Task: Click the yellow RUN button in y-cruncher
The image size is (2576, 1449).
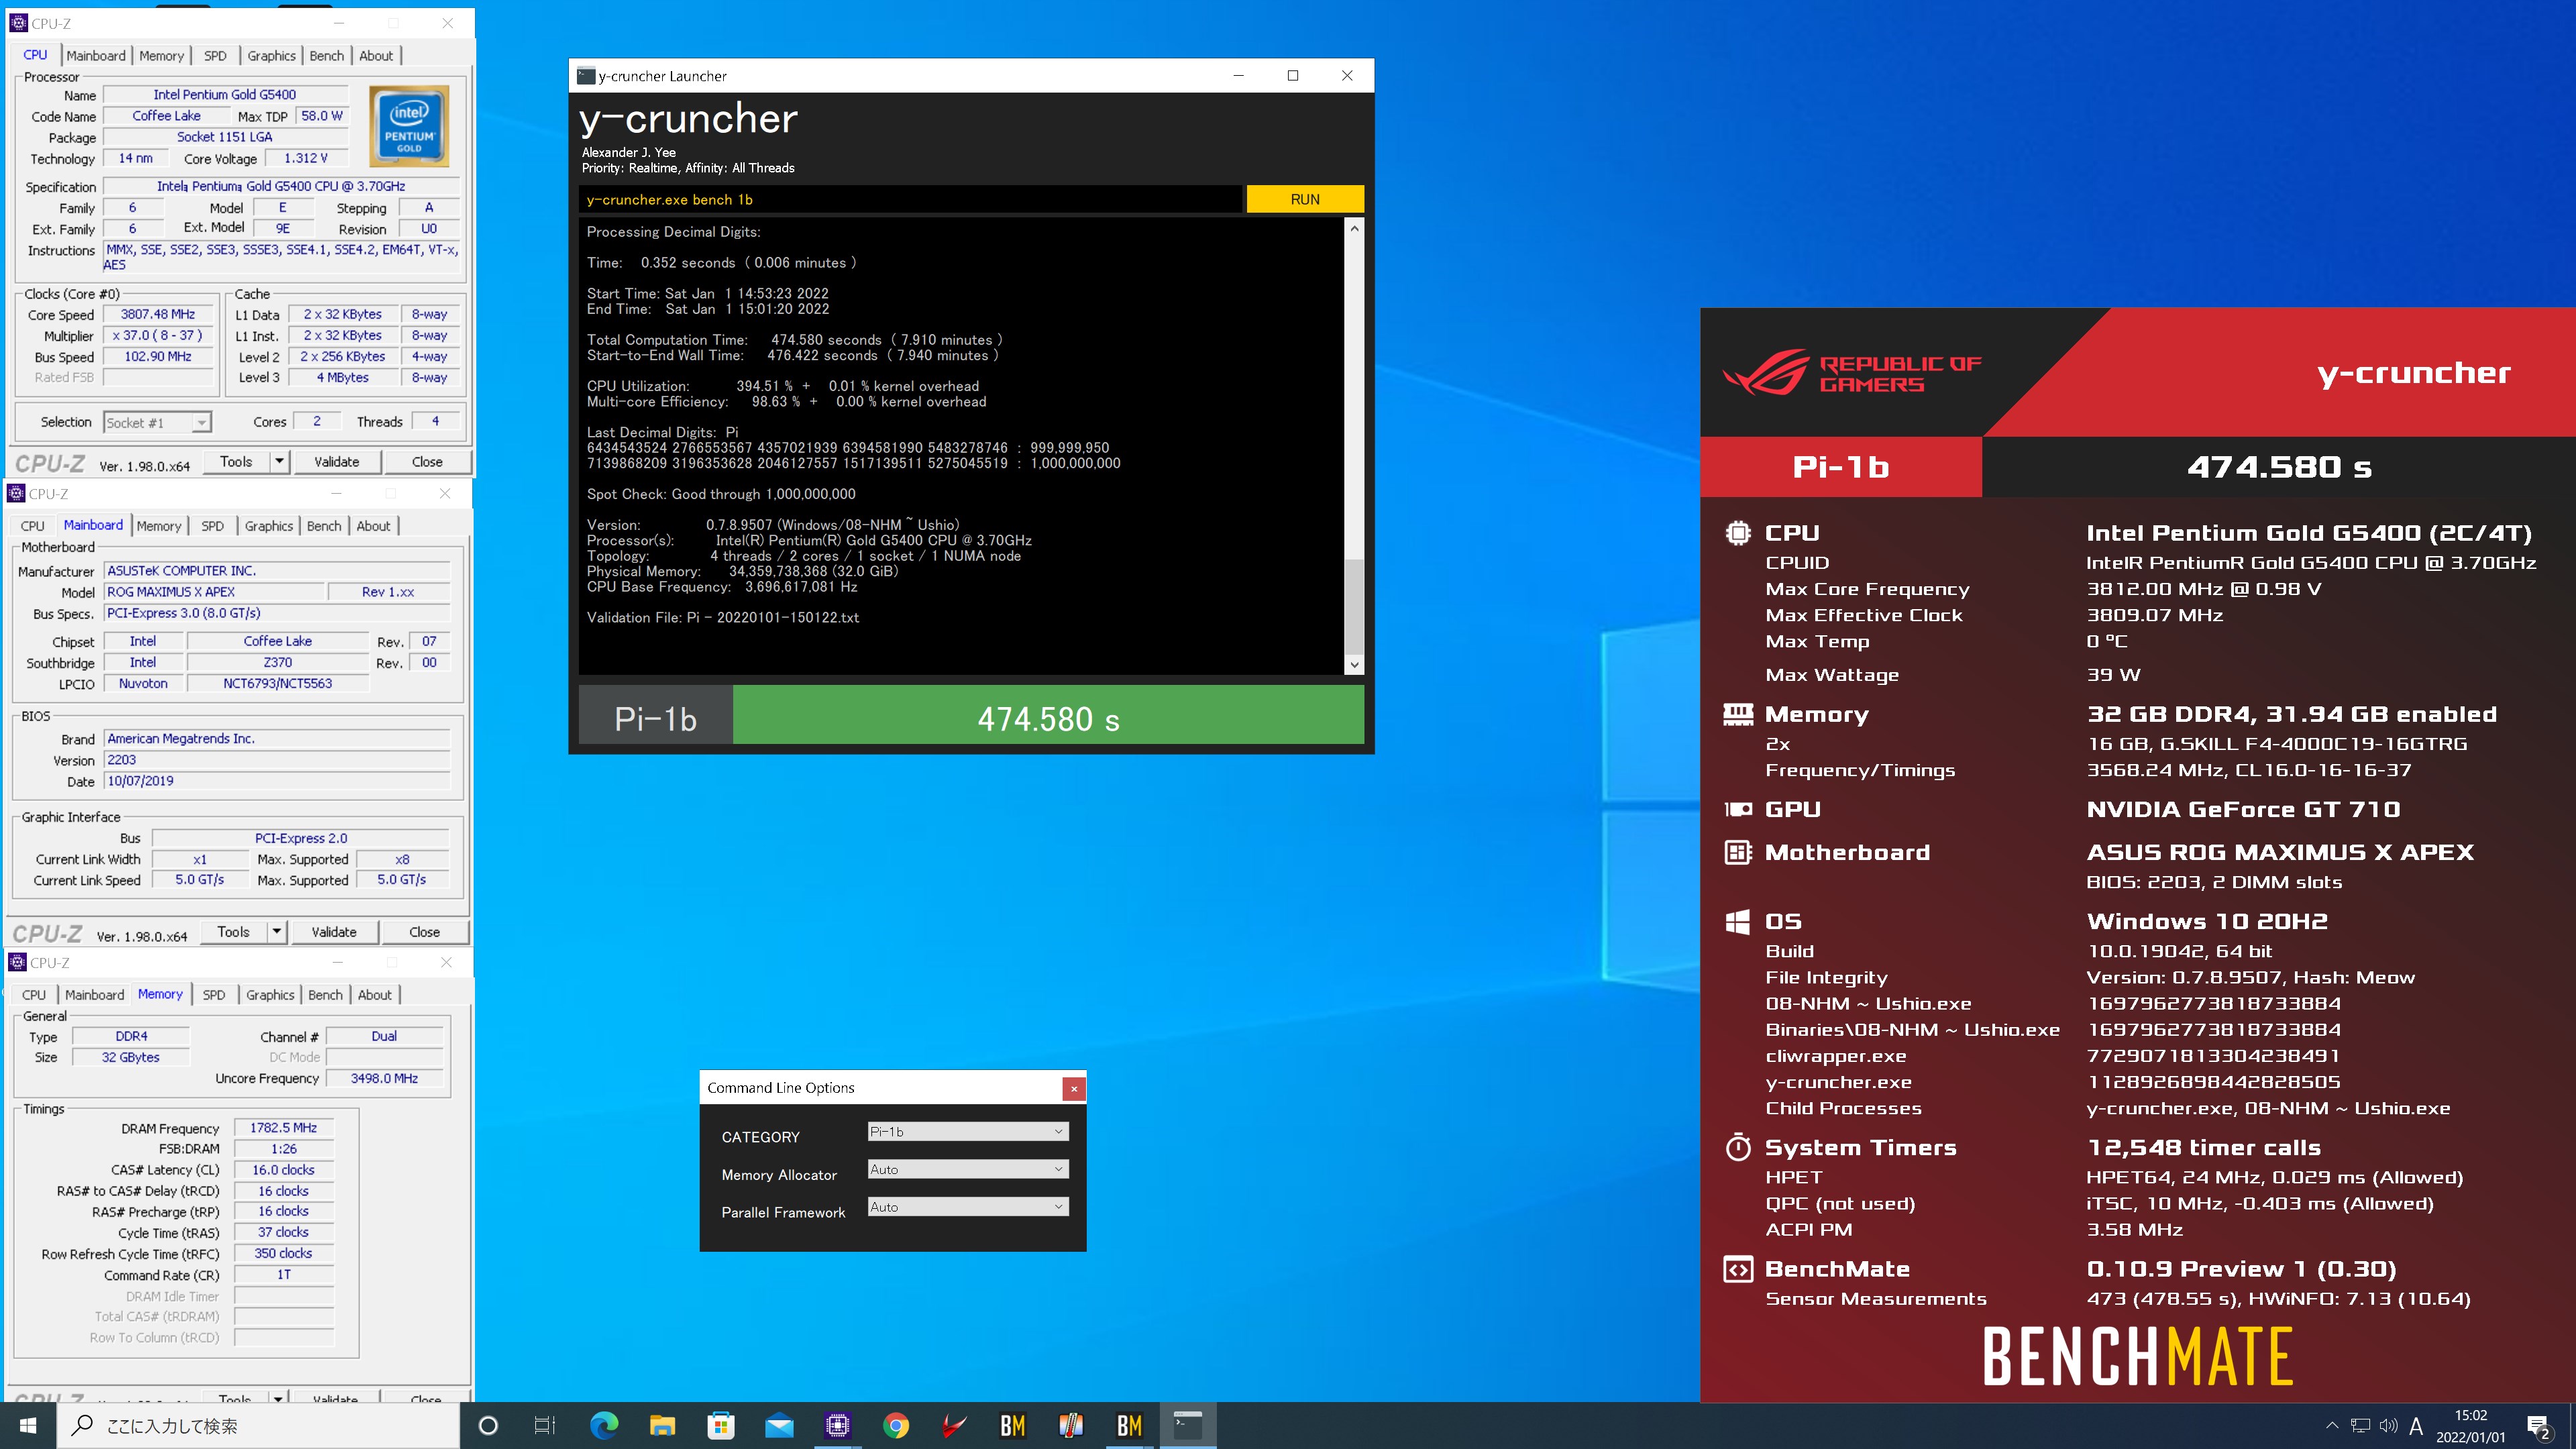Action: point(1305,199)
